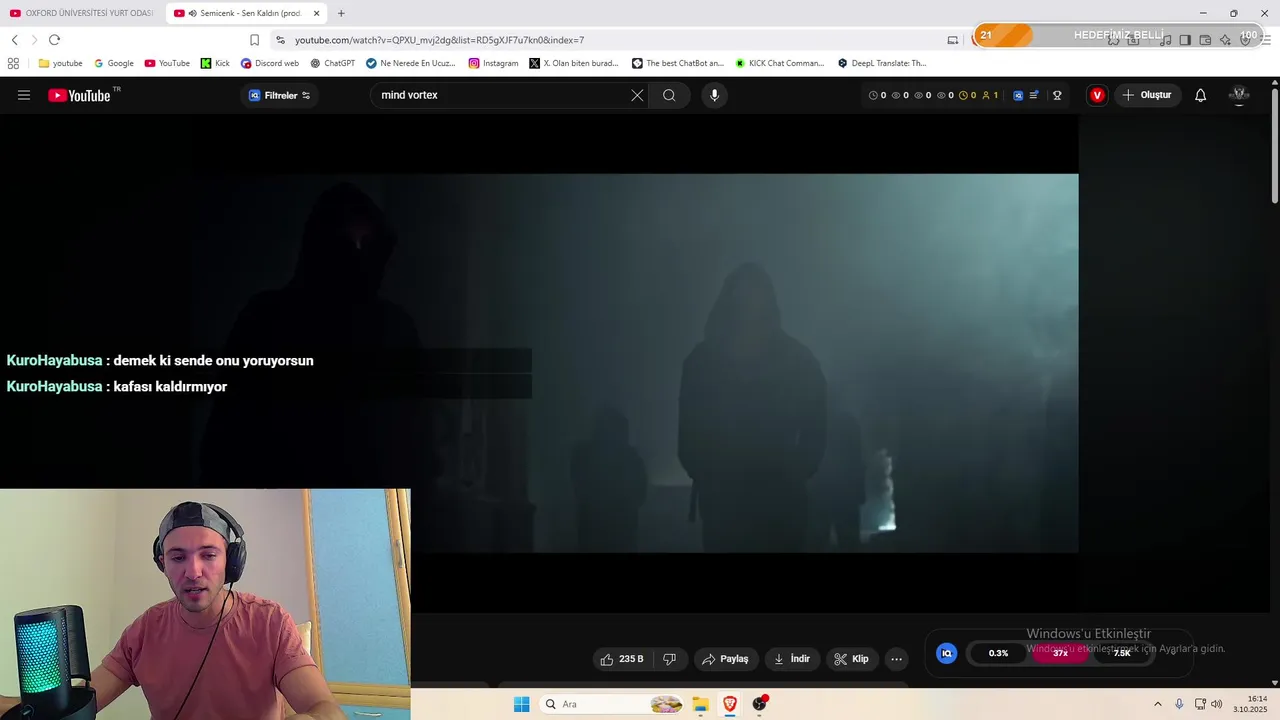
Task: Click install app icon in address bar
Action: [953, 40]
